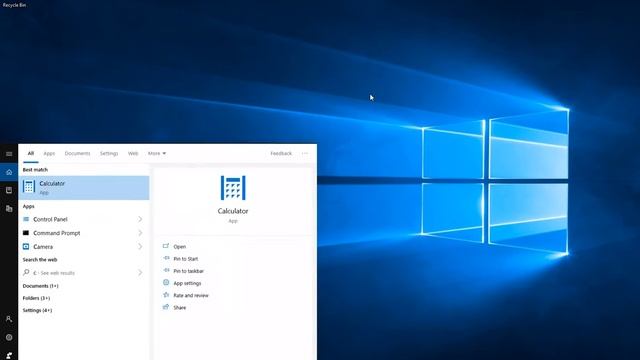Click the Pin to Start pin icon
Viewport: 640px width, 360px height.
(x=166, y=258)
